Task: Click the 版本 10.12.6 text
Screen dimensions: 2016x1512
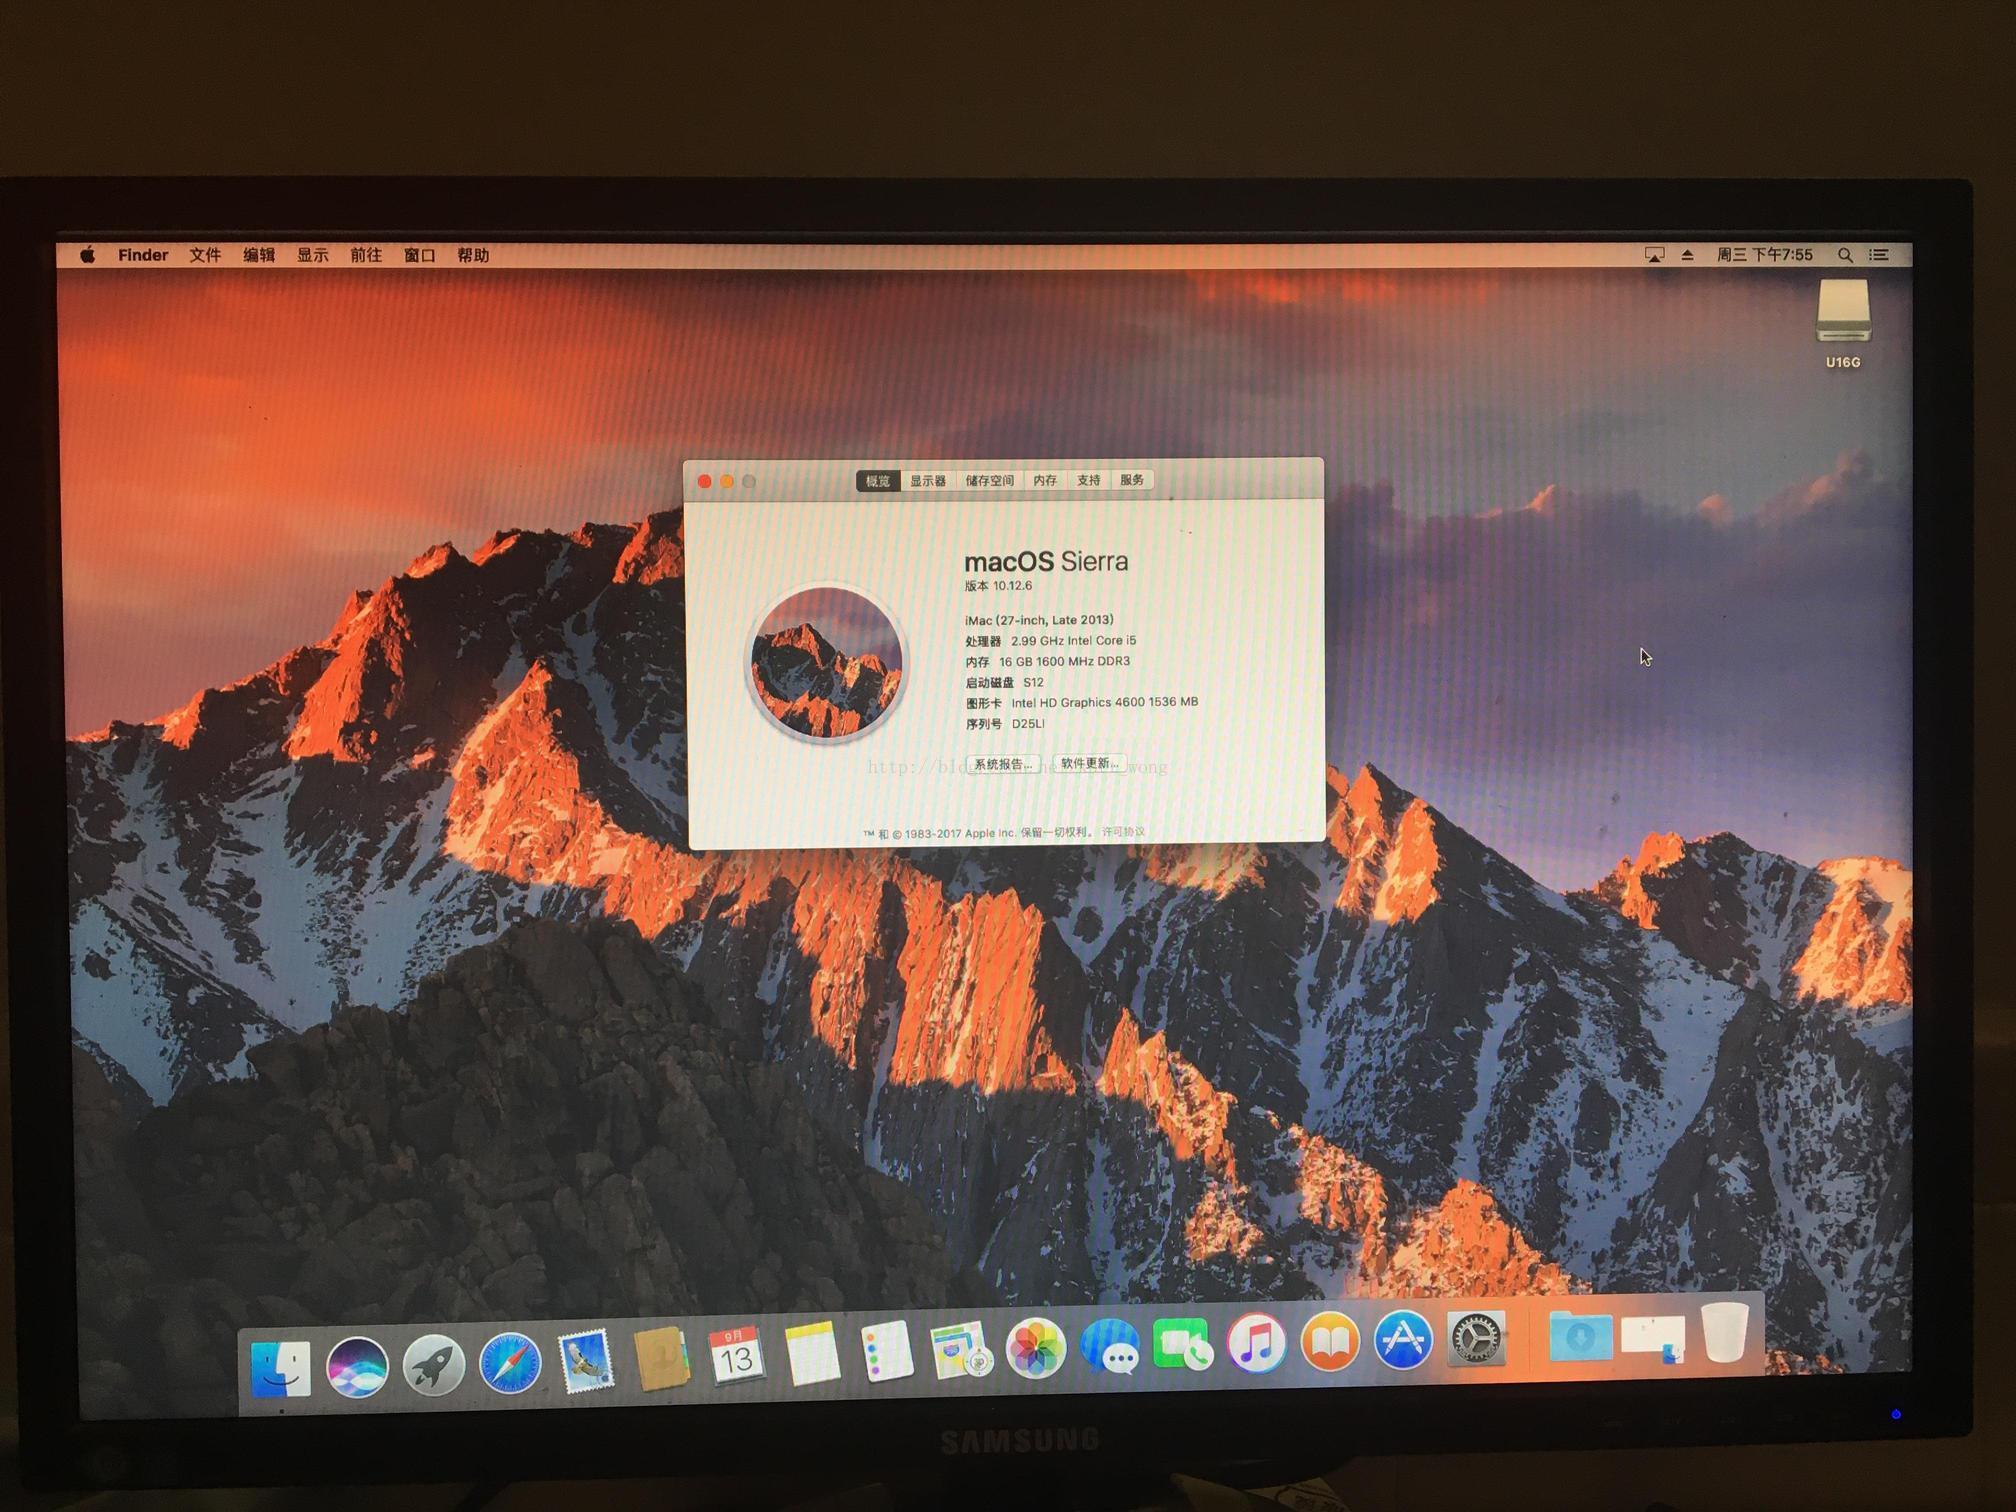Action: [x=998, y=586]
